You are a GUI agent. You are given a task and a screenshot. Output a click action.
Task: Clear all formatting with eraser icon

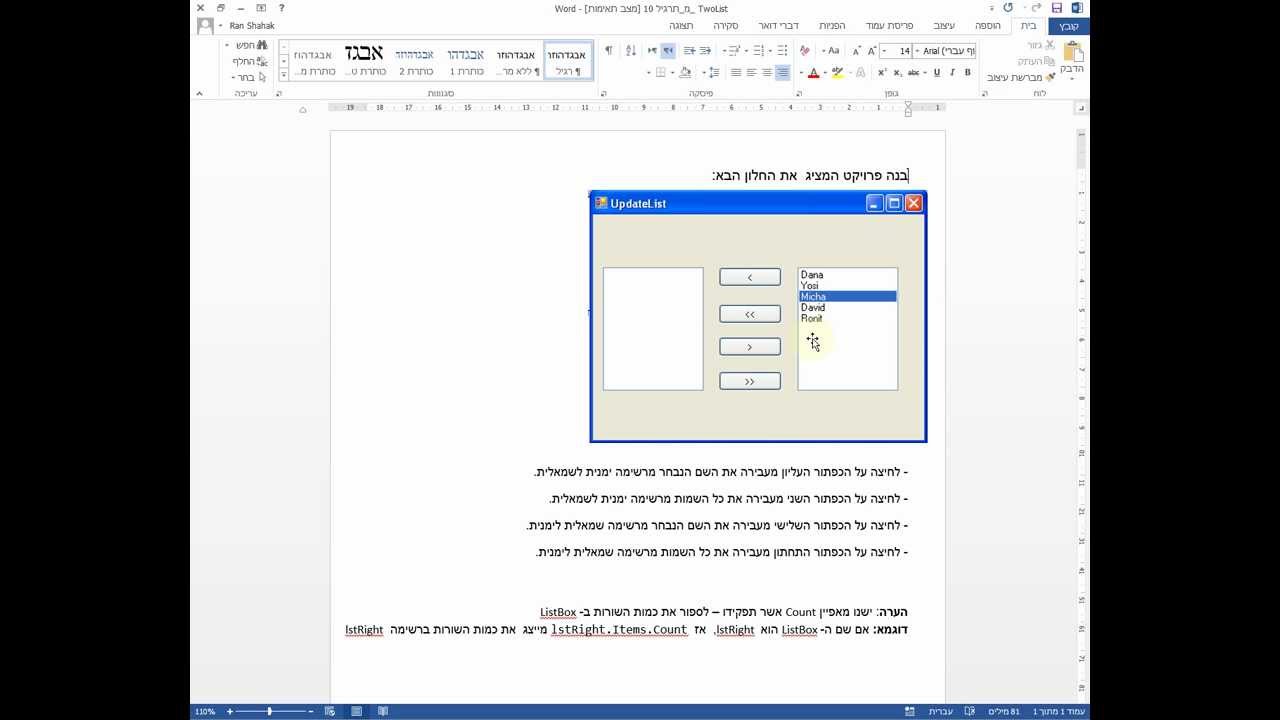point(805,51)
